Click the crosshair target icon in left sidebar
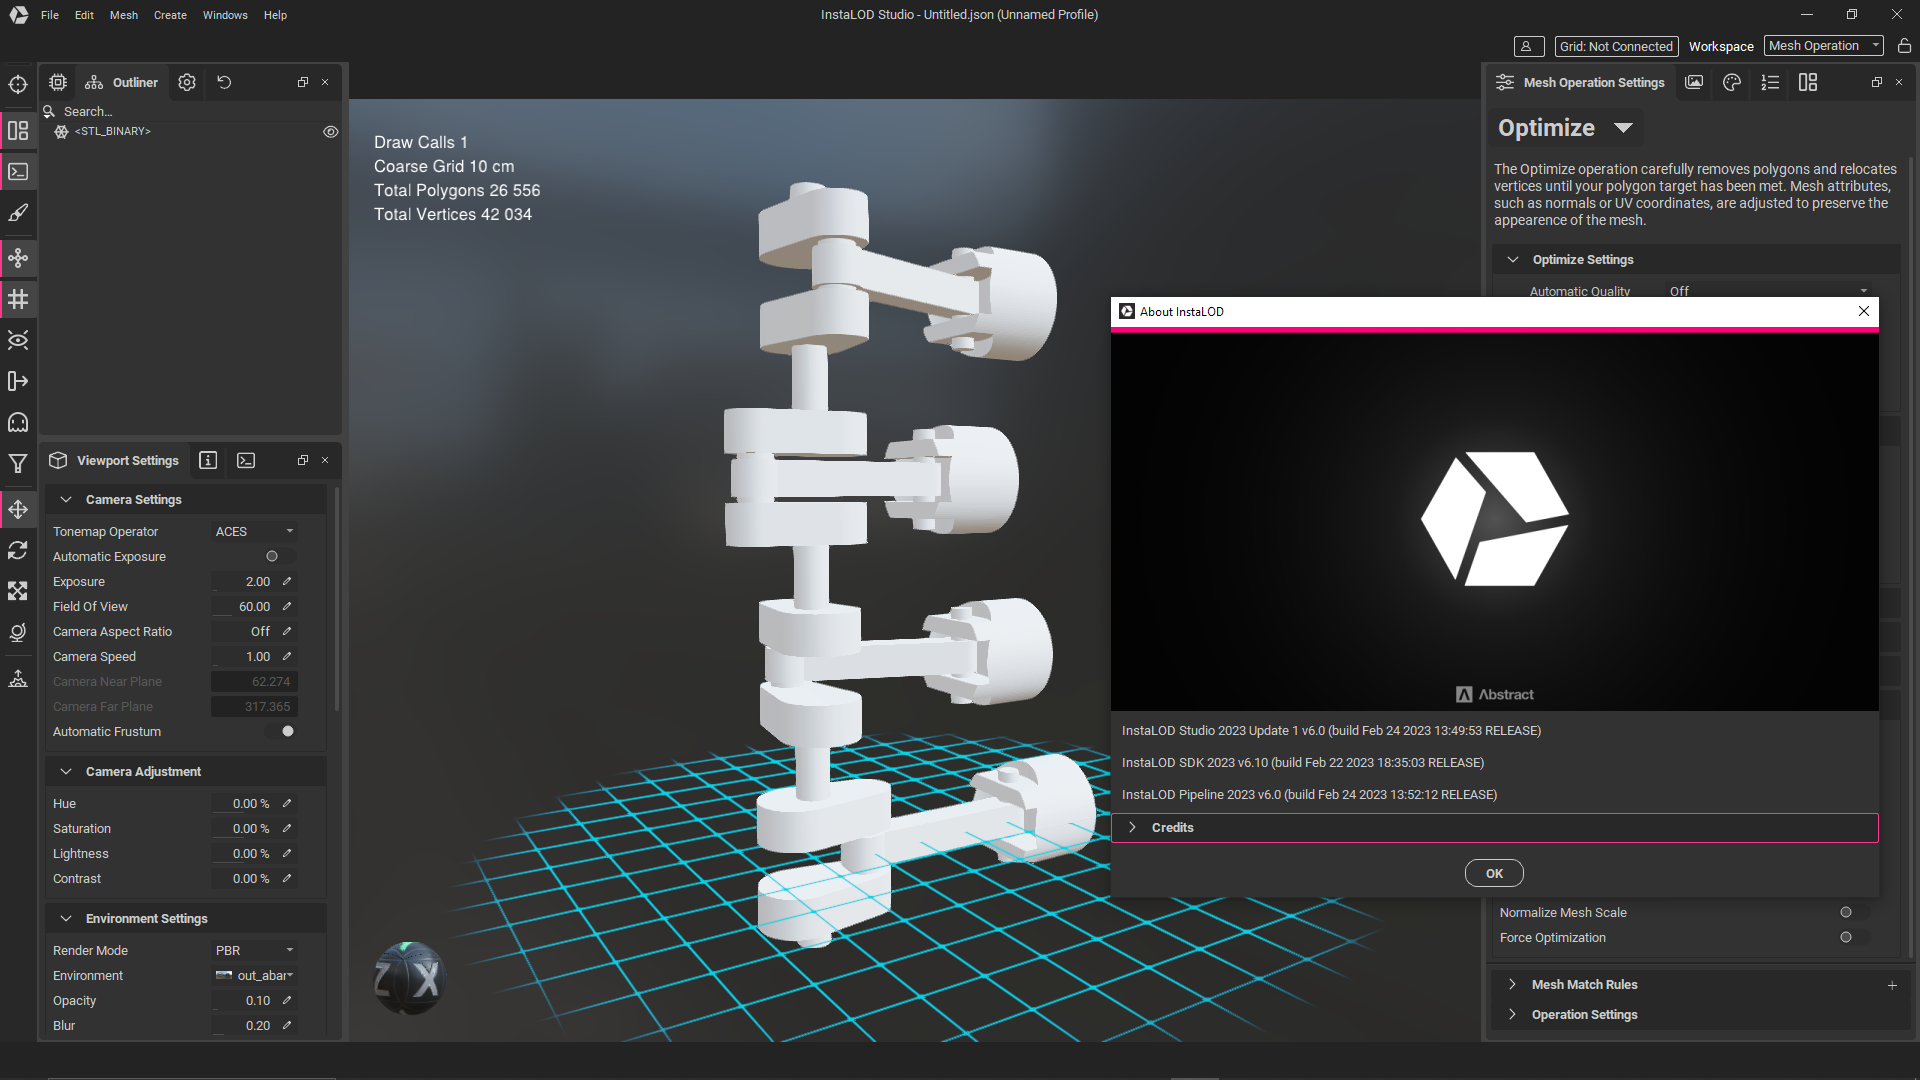Image resolution: width=1920 pixels, height=1080 pixels. (18, 85)
